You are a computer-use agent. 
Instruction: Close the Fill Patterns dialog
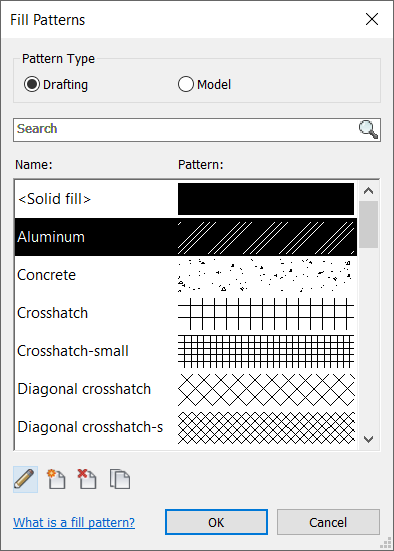point(372,19)
